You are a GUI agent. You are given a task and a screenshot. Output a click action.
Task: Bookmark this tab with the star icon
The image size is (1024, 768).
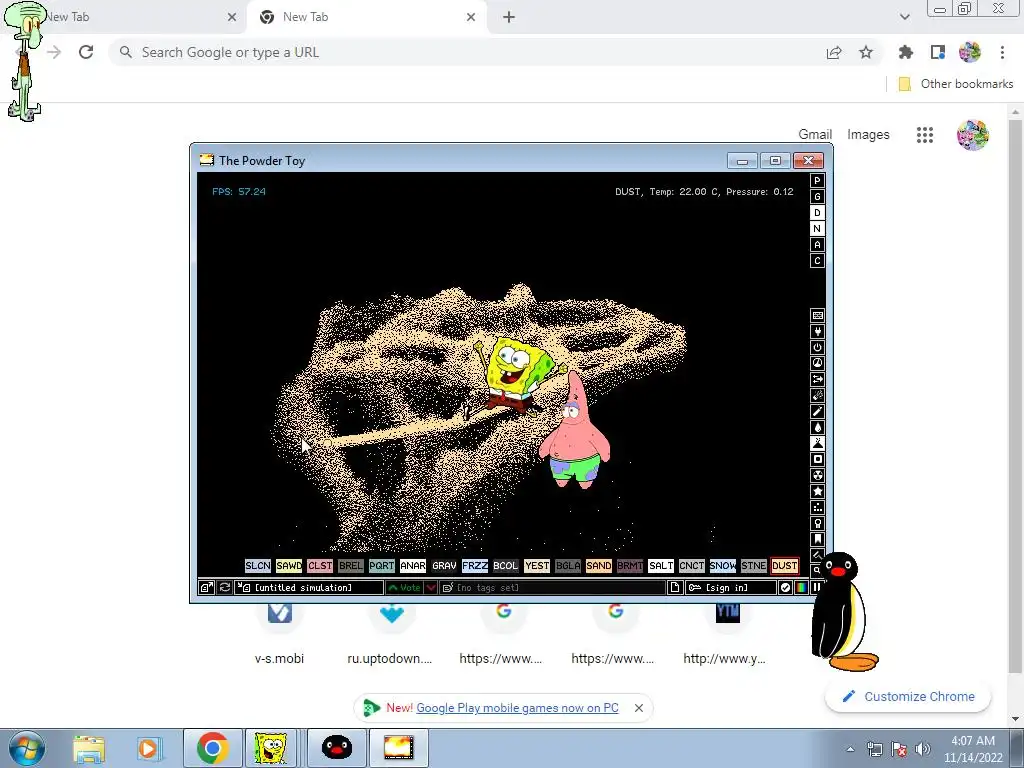click(x=866, y=52)
